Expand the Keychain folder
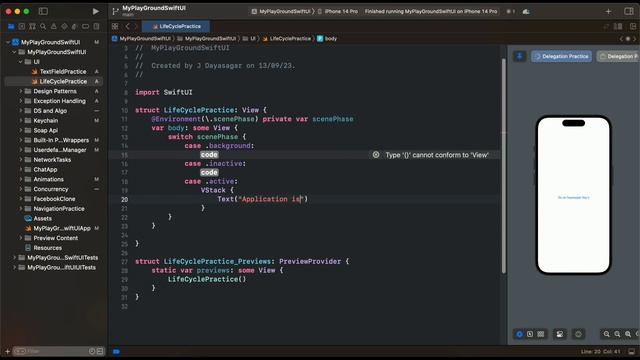The height and width of the screenshot is (360, 640). coord(20,120)
